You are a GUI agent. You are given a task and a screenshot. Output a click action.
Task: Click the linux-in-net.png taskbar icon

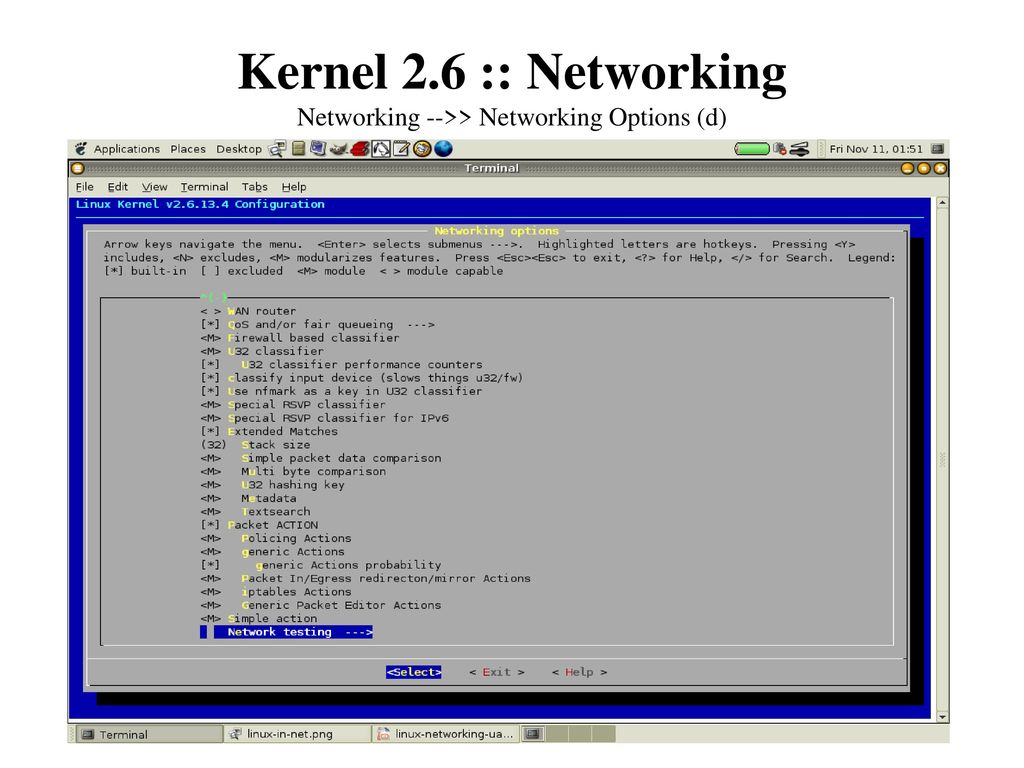(x=235, y=734)
